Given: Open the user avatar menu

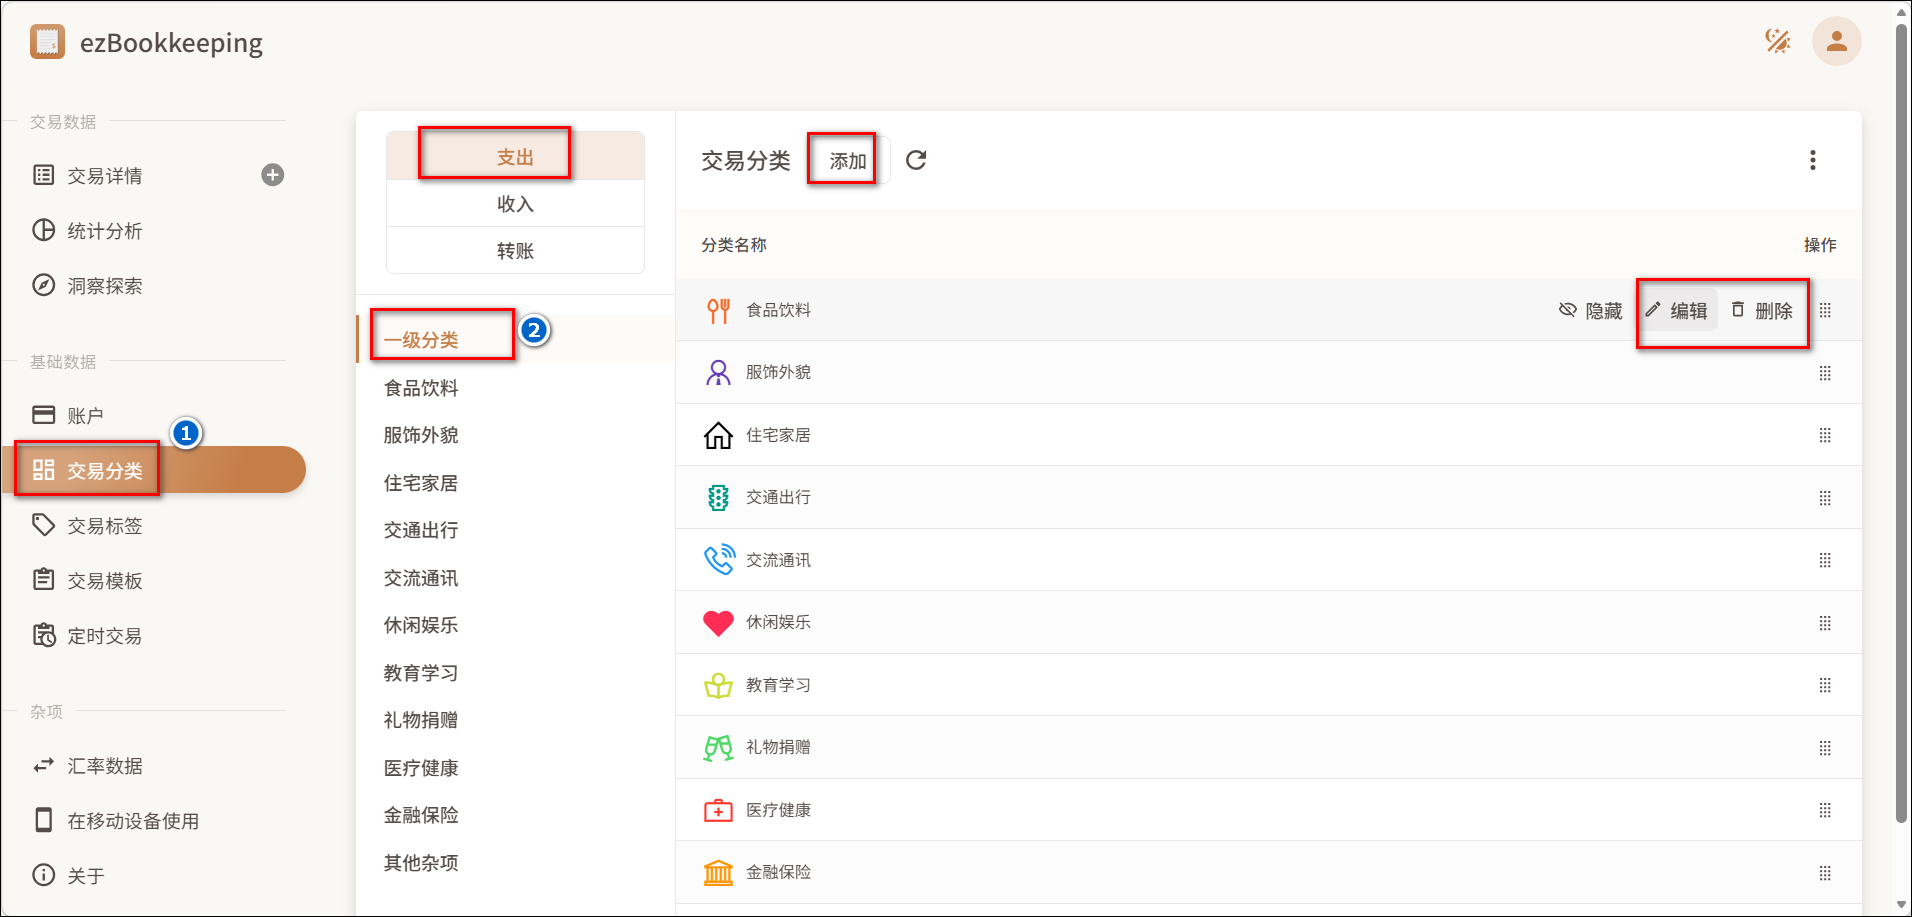Looking at the screenshot, I should (x=1836, y=41).
